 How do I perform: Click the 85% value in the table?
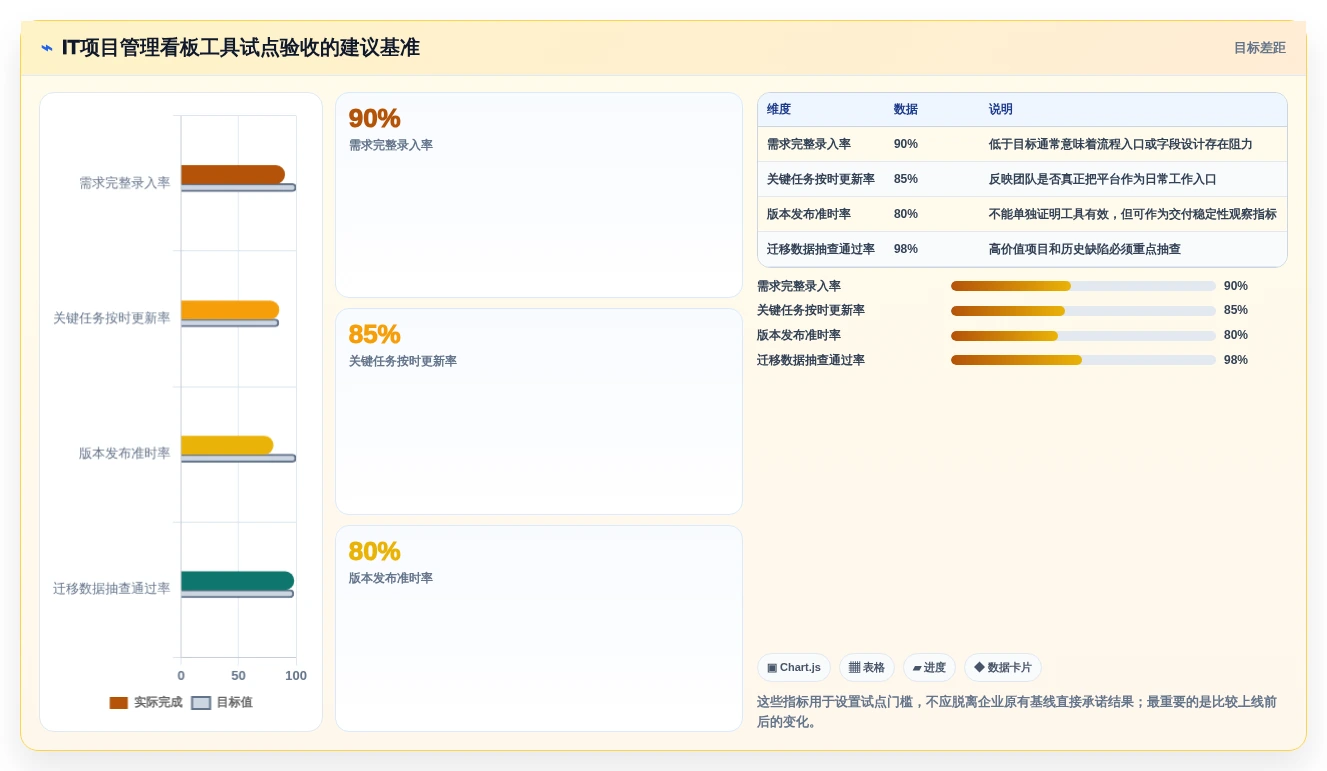pos(906,179)
